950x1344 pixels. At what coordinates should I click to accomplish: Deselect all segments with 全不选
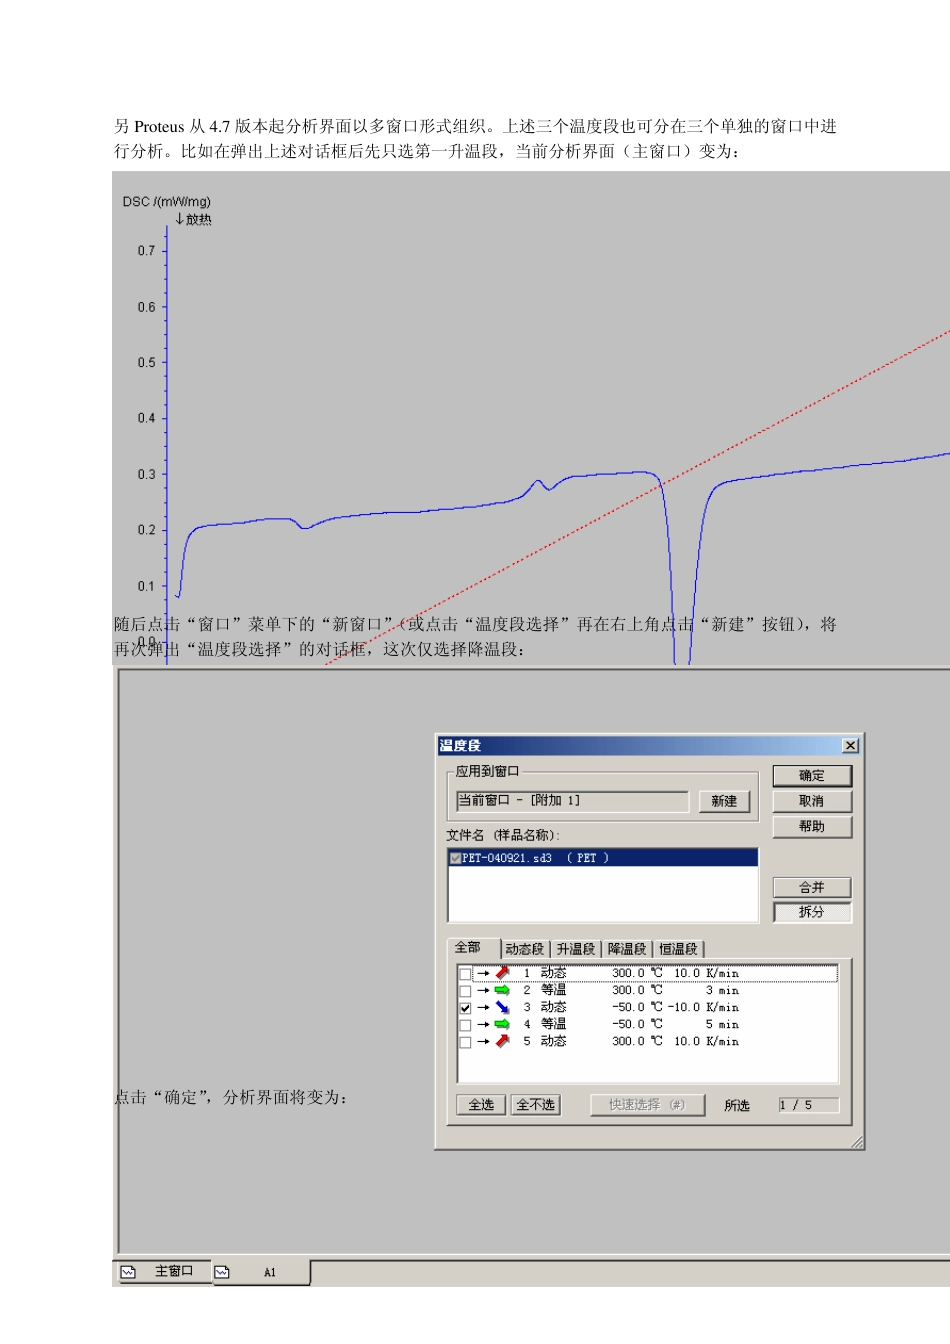[x=535, y=1105]
